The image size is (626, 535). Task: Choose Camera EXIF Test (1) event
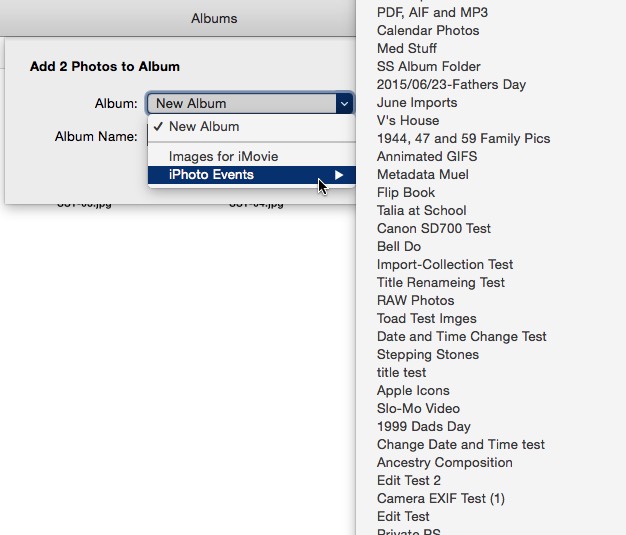(441, 498)
